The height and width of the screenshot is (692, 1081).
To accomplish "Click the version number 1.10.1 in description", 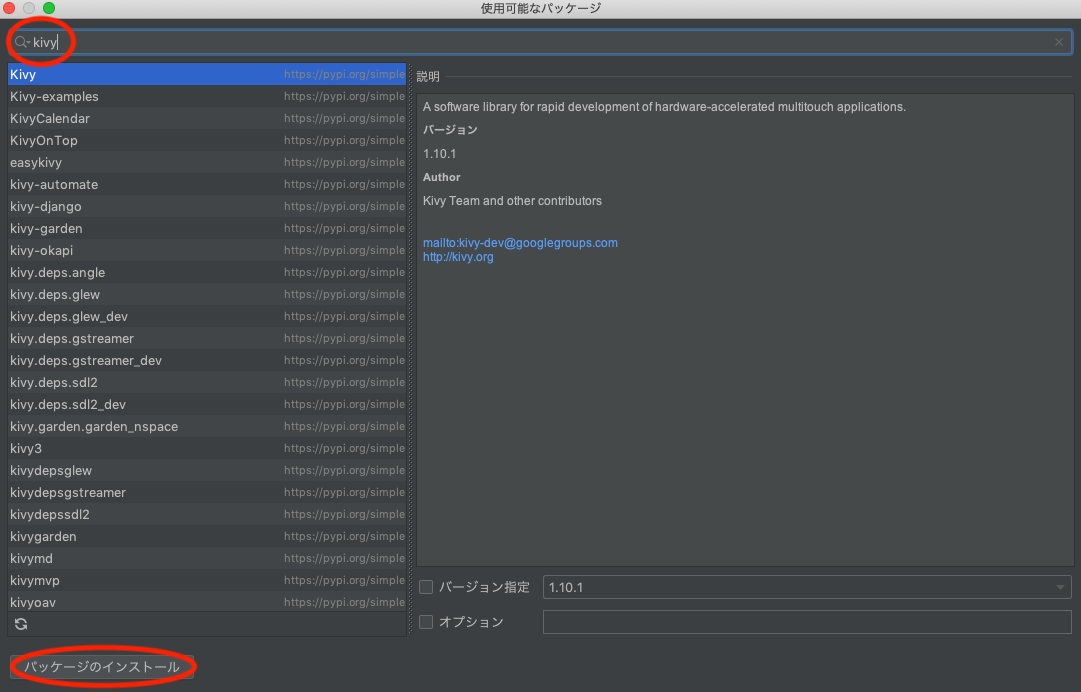I will coord(440,154).
